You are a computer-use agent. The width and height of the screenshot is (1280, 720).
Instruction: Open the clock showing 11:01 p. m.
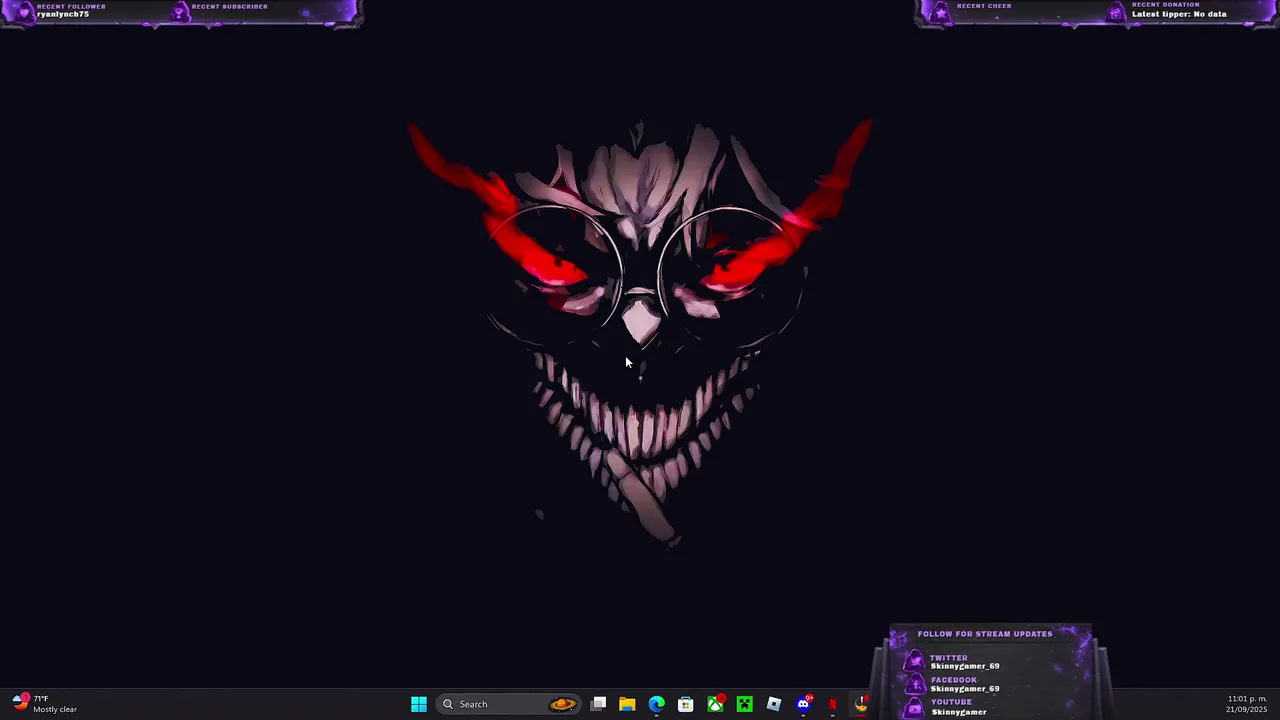1247,704
